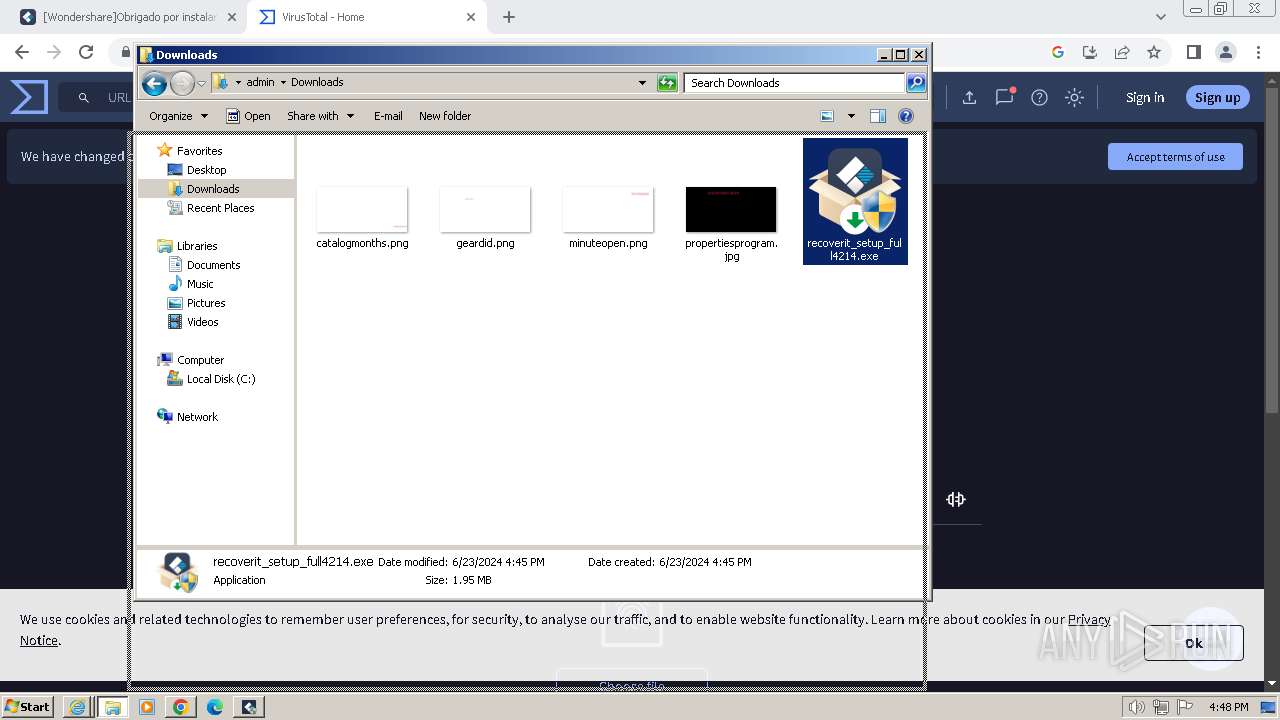Click the change view icon

827,116
